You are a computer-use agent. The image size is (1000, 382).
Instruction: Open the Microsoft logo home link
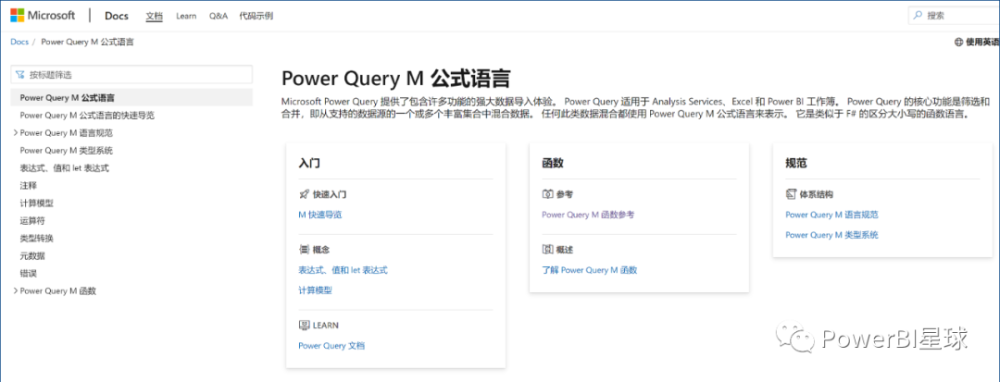pyautogui.click(x=42, y=15)
